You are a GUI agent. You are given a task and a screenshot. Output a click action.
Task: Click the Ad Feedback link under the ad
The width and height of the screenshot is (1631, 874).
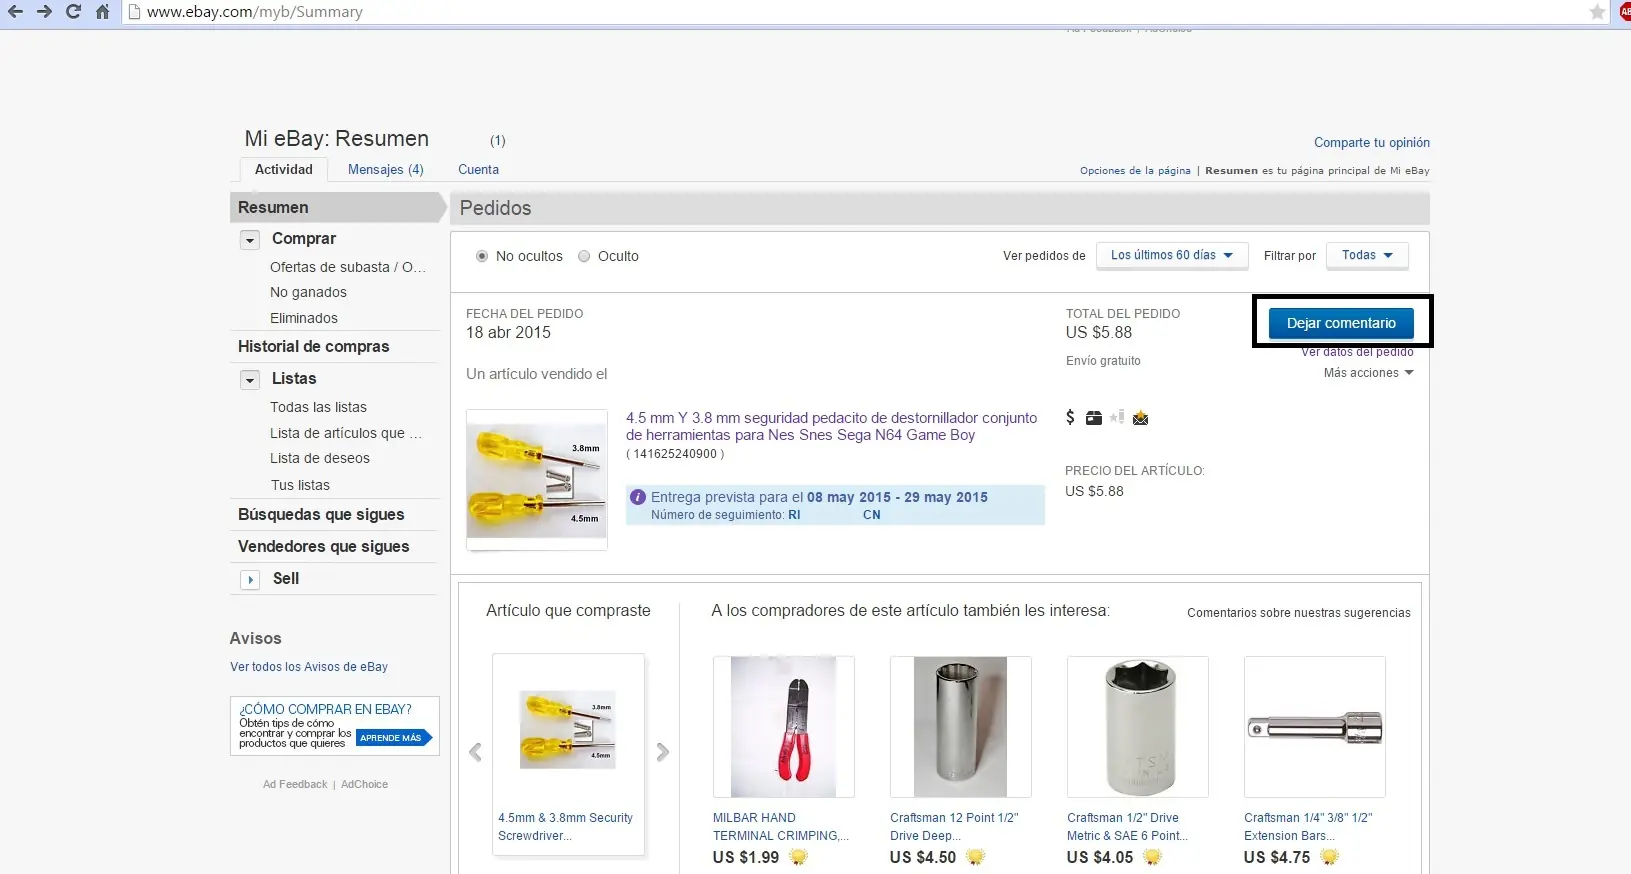[295, 785]
